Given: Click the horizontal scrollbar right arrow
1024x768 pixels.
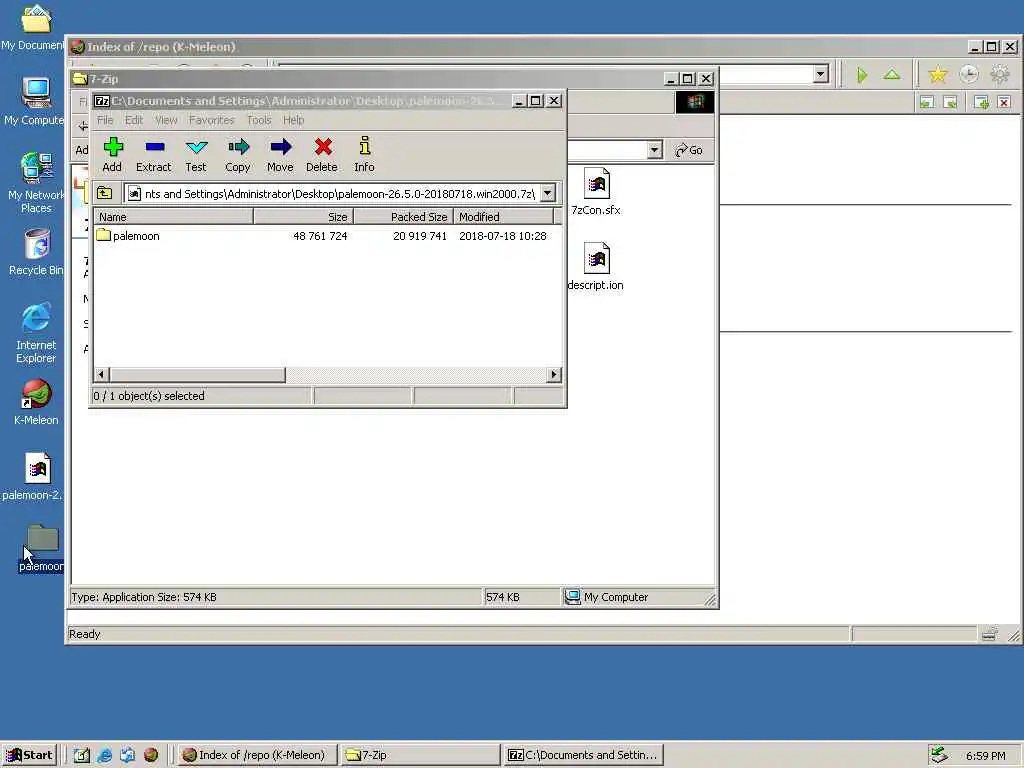Looking at the screenshot, I should pyautogui.click(x=554, y=374).
